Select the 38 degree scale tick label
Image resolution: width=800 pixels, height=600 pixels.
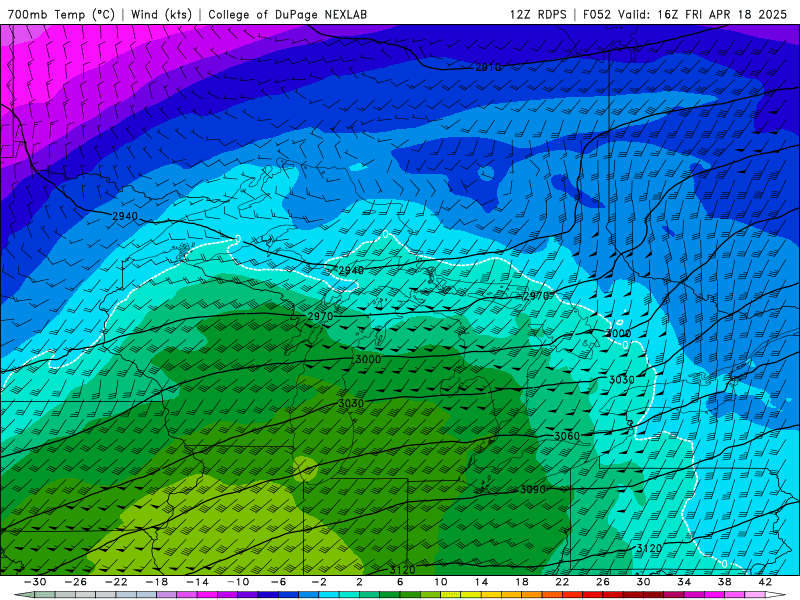click(724, 582)
